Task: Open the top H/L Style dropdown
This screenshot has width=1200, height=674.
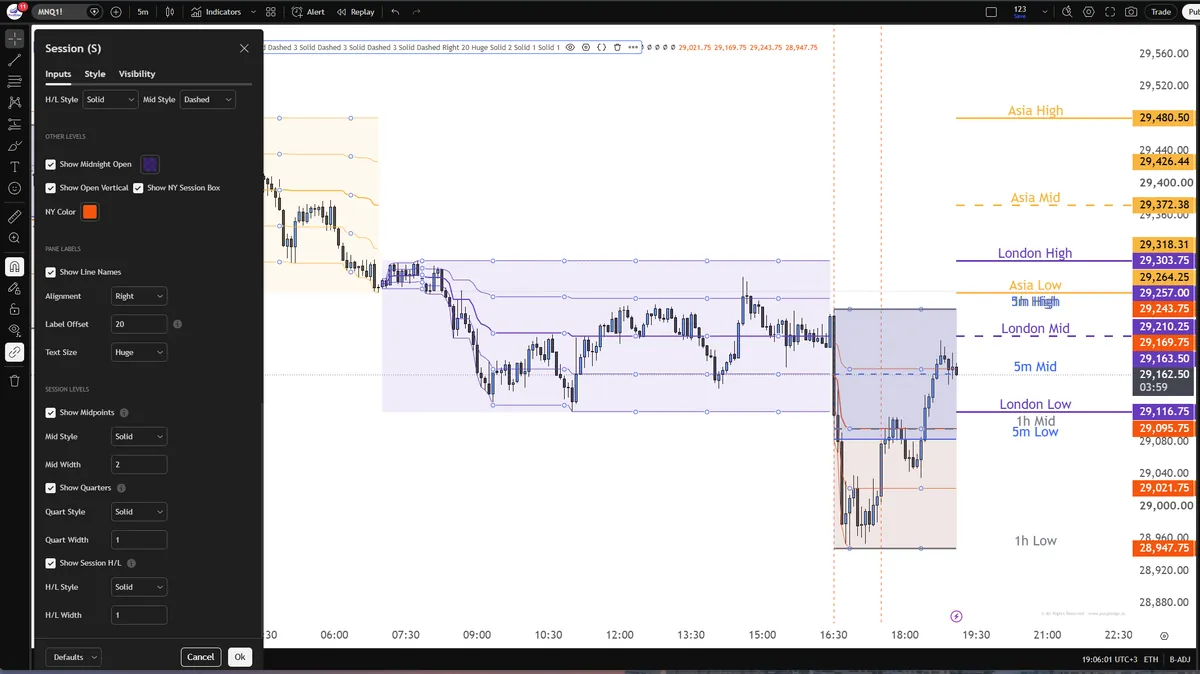Action: 111,100
